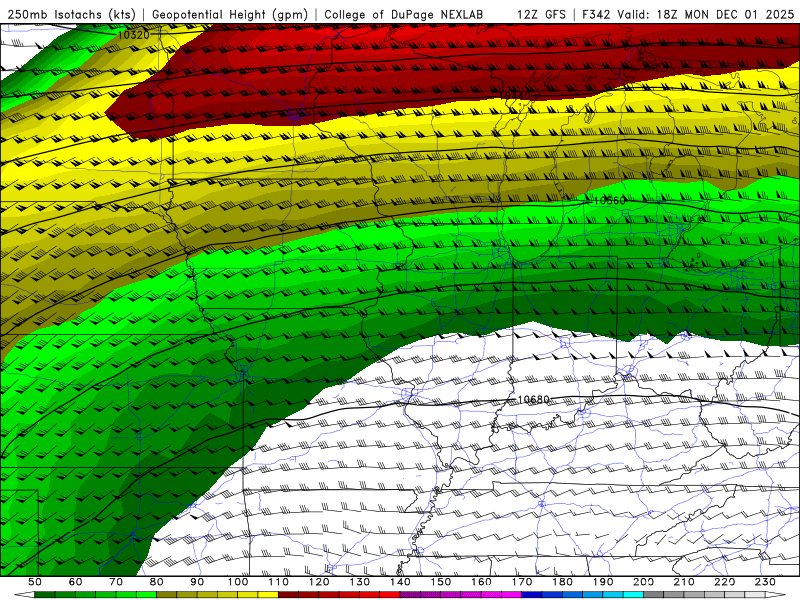Click the brightest yellow swatch in the color bar
Image resolution: width=800 pixels, height=600 pixels.
[x=268, y=595]
